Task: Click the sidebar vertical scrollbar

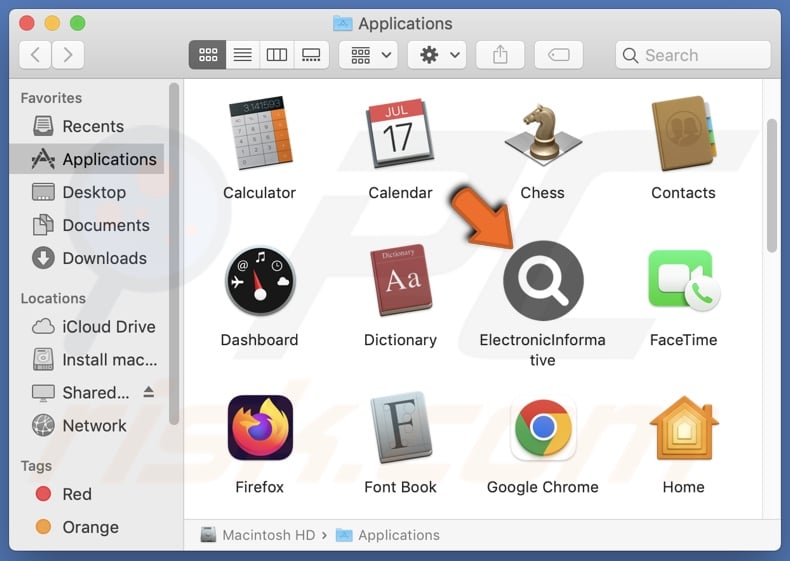Action: click(174, 254)
